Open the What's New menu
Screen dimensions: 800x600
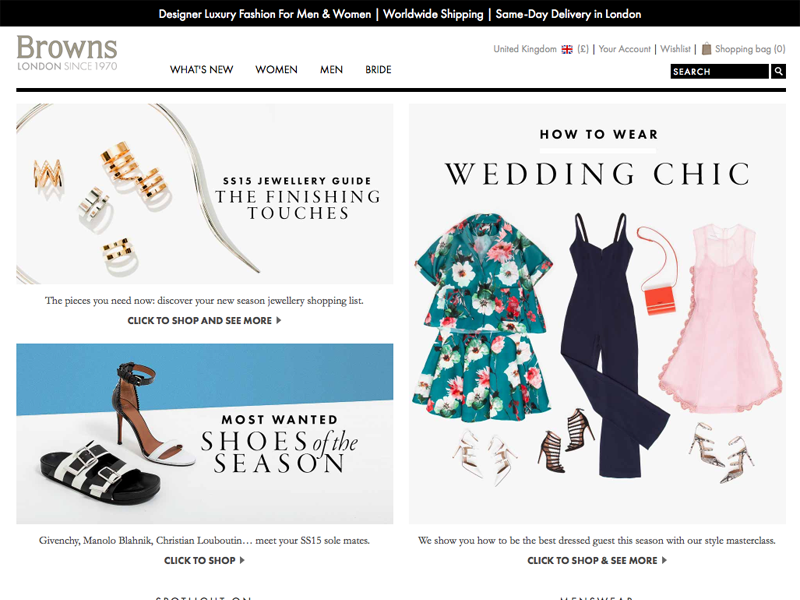click(x=202, y=69)
